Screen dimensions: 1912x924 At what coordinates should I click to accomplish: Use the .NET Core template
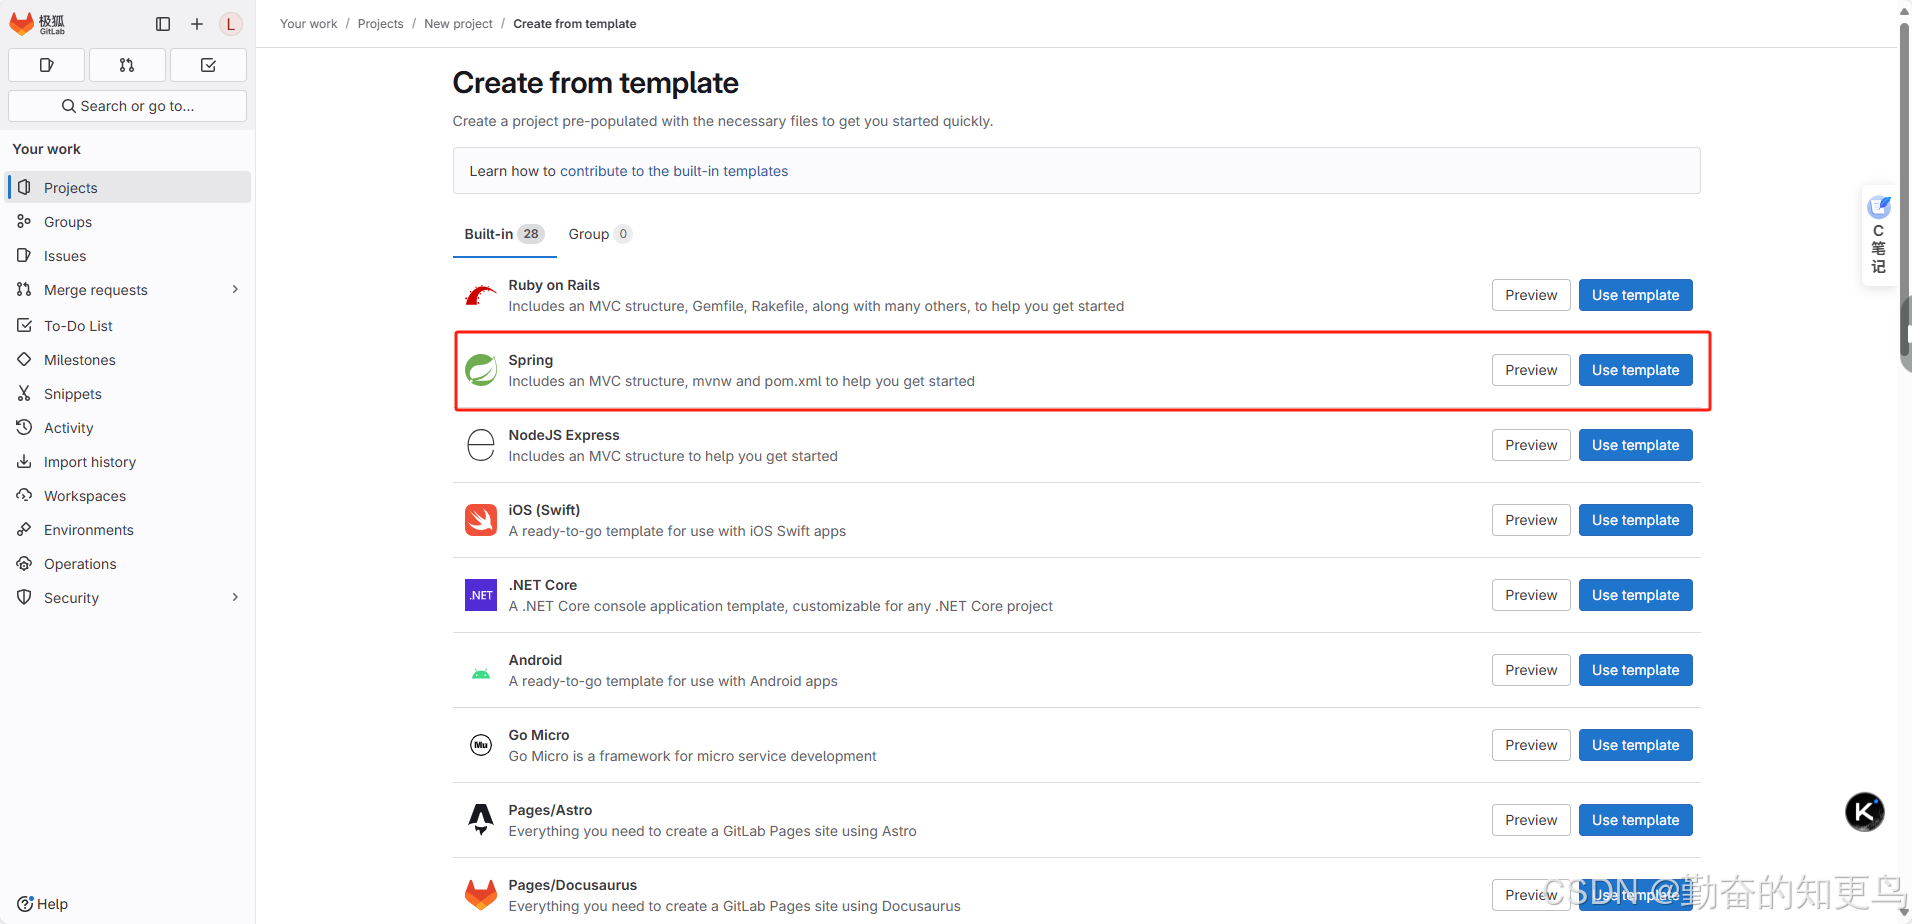[x=1635, y=595]
